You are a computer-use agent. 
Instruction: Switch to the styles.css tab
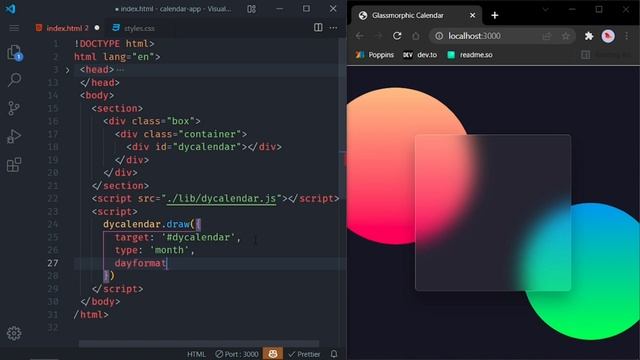(x=133, y=28)
